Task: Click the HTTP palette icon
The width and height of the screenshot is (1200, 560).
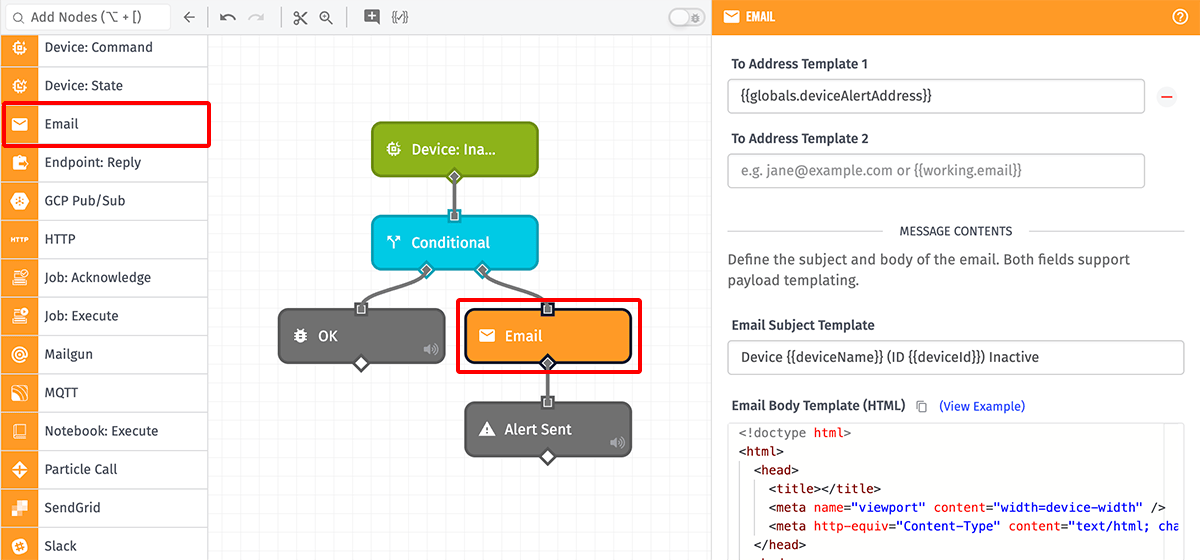Action: pos(19,240)
